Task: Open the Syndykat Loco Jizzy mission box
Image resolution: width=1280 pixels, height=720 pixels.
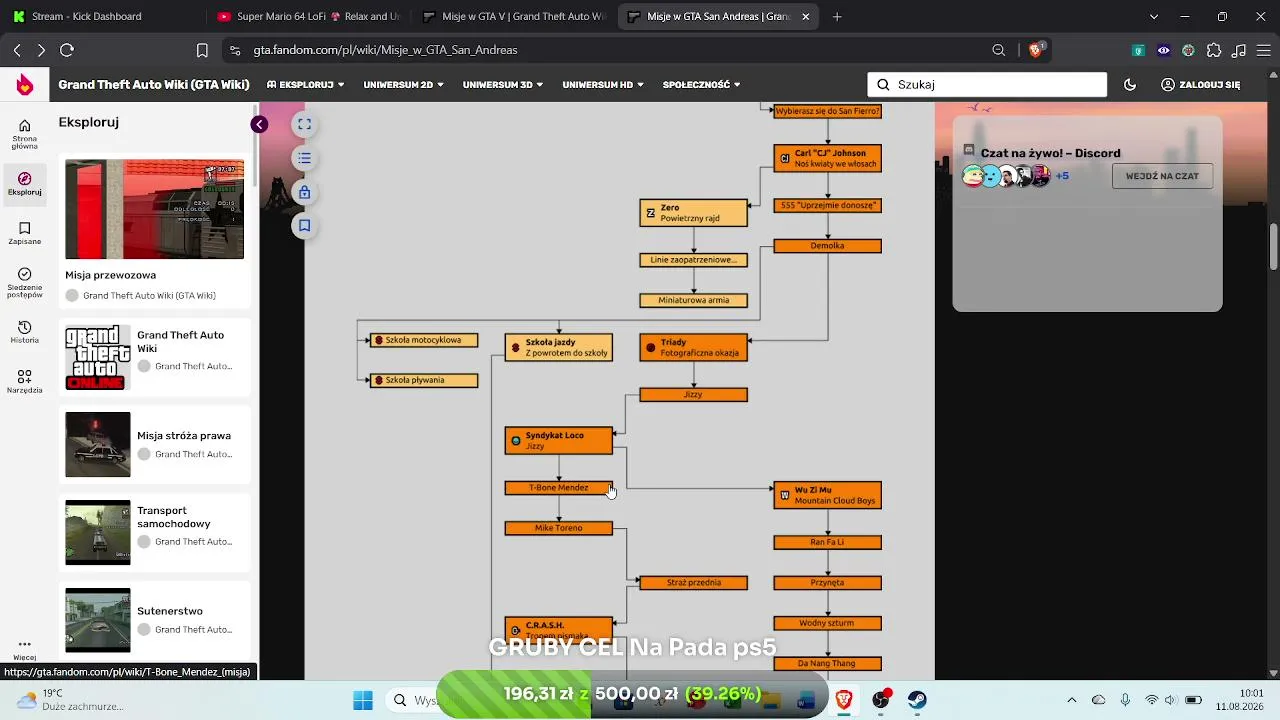Action: point(559,441)
